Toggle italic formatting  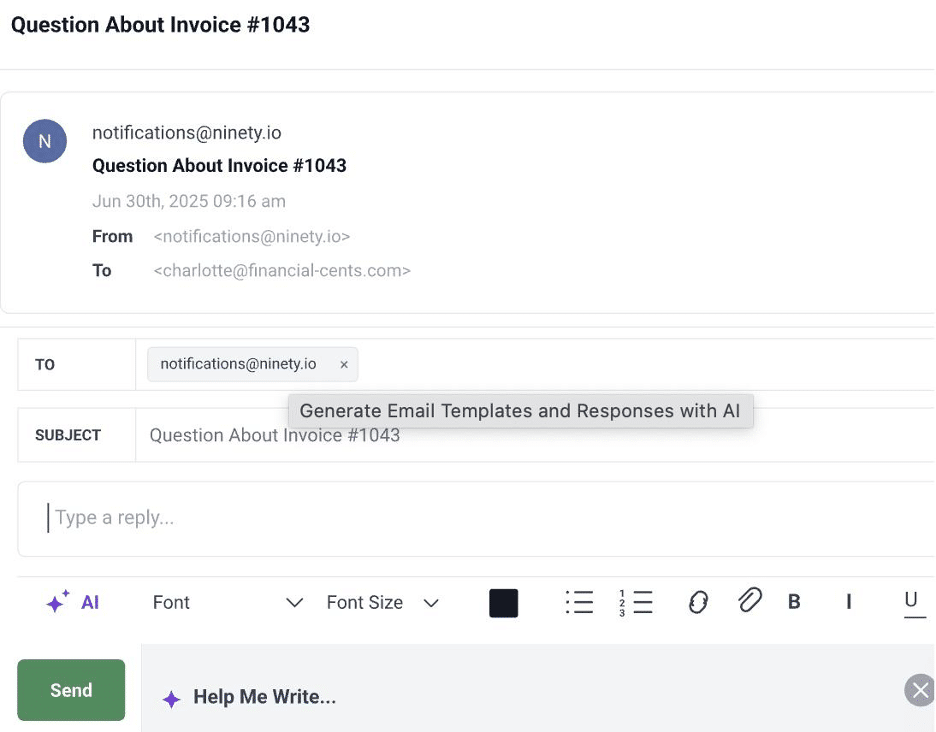848,602
